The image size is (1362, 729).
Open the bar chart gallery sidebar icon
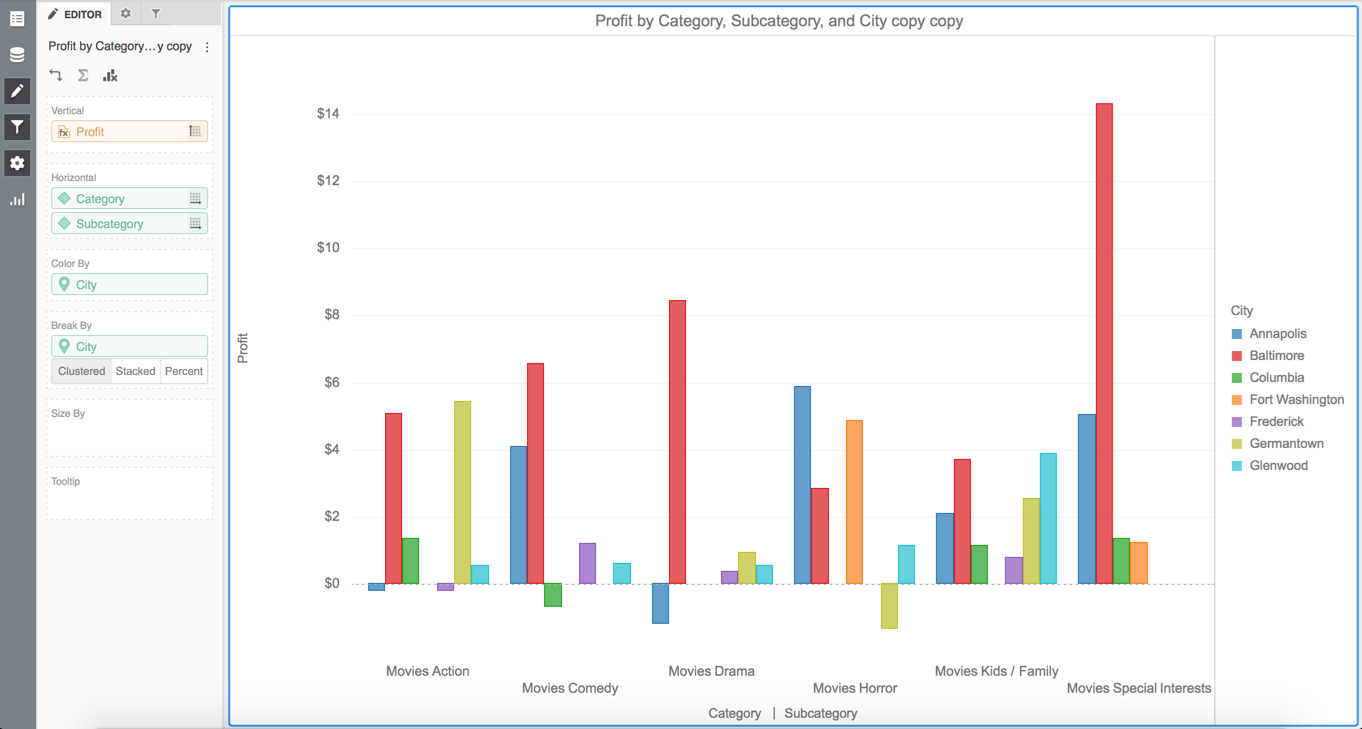click(17, 199)
